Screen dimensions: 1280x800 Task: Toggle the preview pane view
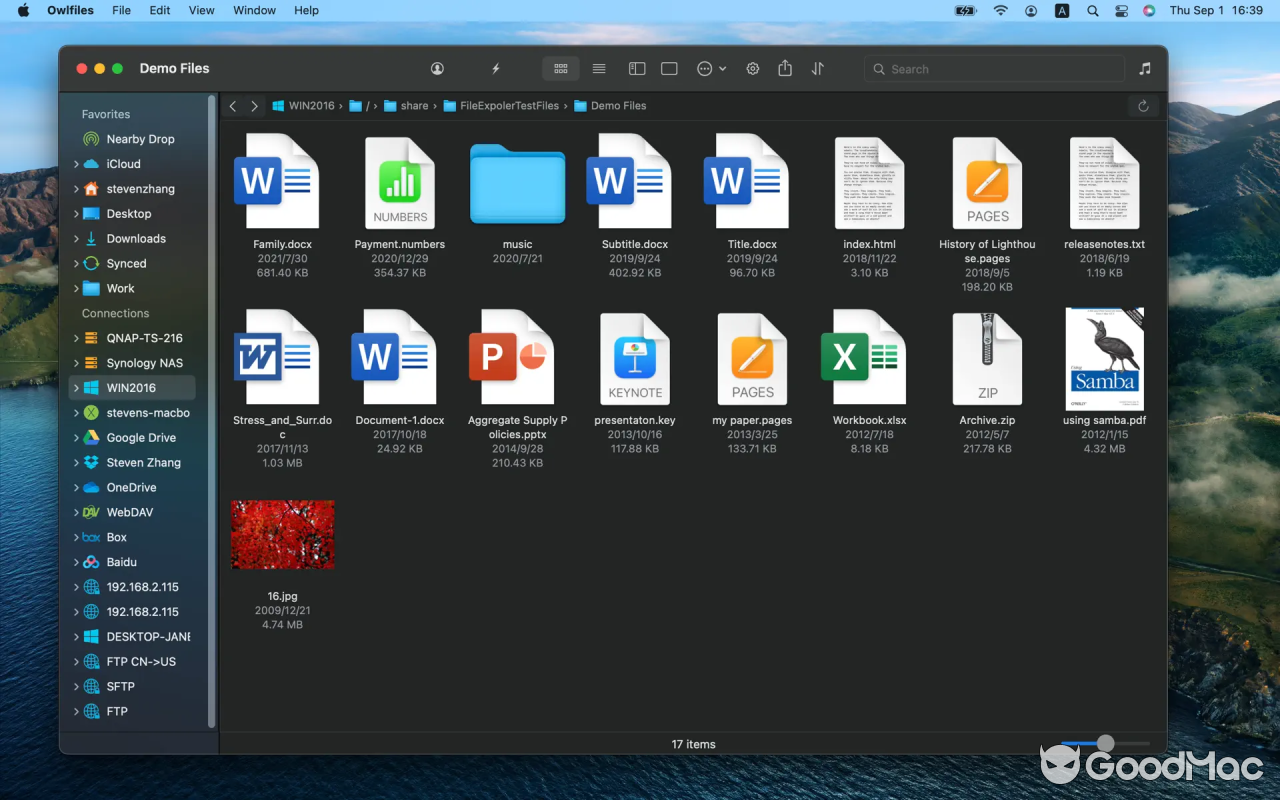click(668, 68)
